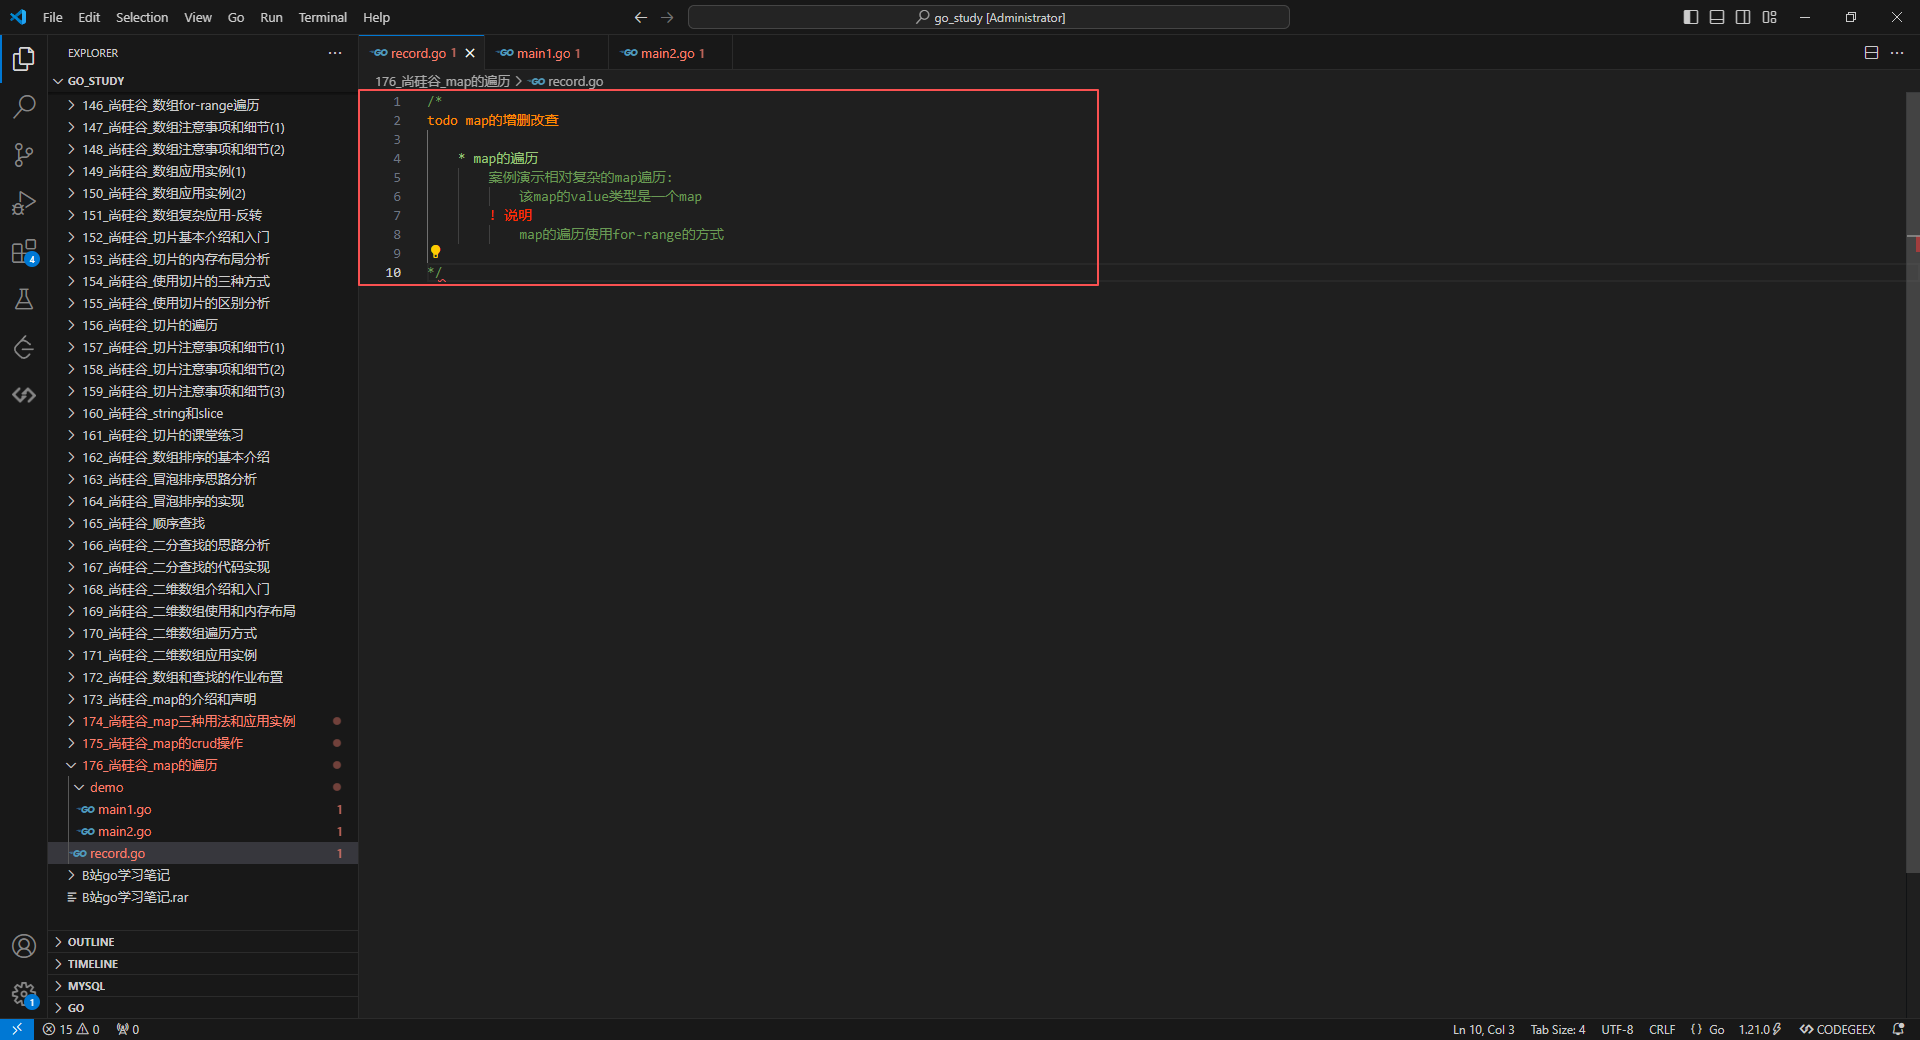The image size is (1920, 1040).
Task: Open Explorer Views and More Actions menu
Action: (x=335, y=53)
